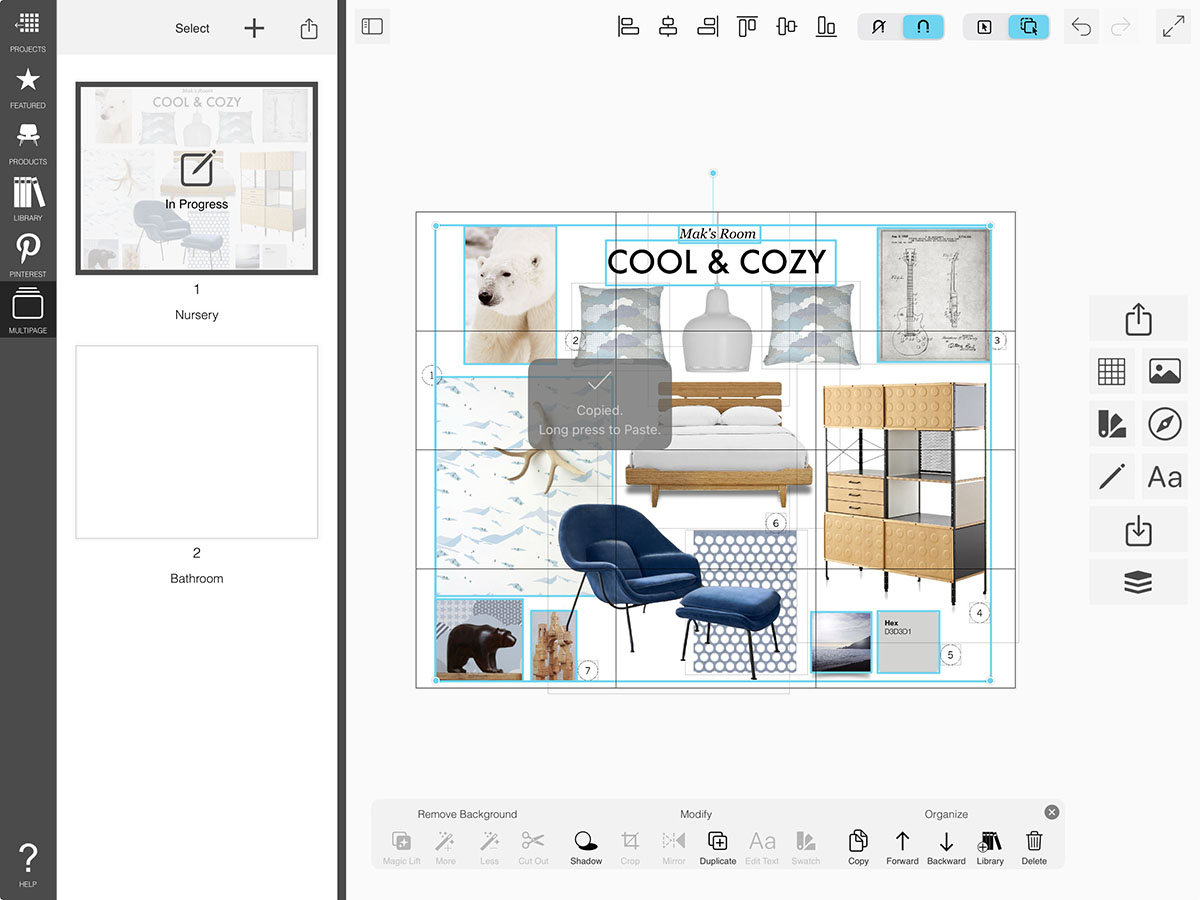
Task: Open the text tool Aa icon
Action: tap(1164, 477)
